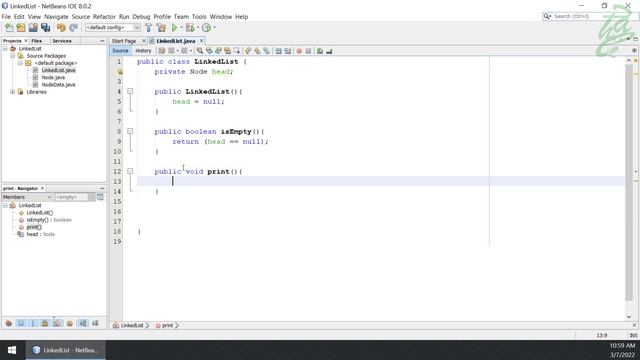Screen dimensions: 640x360
Task: Click the Clean and Build Project icon
Action: pyautogui.click(x=162, y=27)
